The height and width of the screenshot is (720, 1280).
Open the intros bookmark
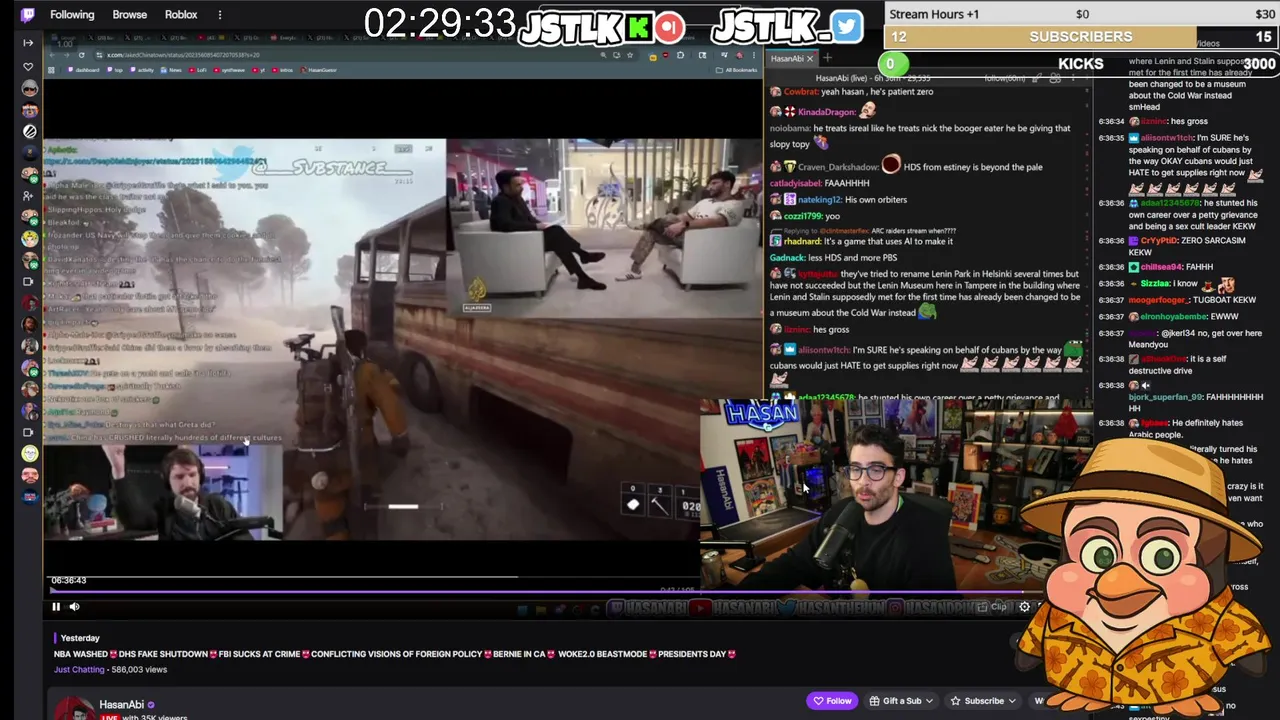point(285,70)
